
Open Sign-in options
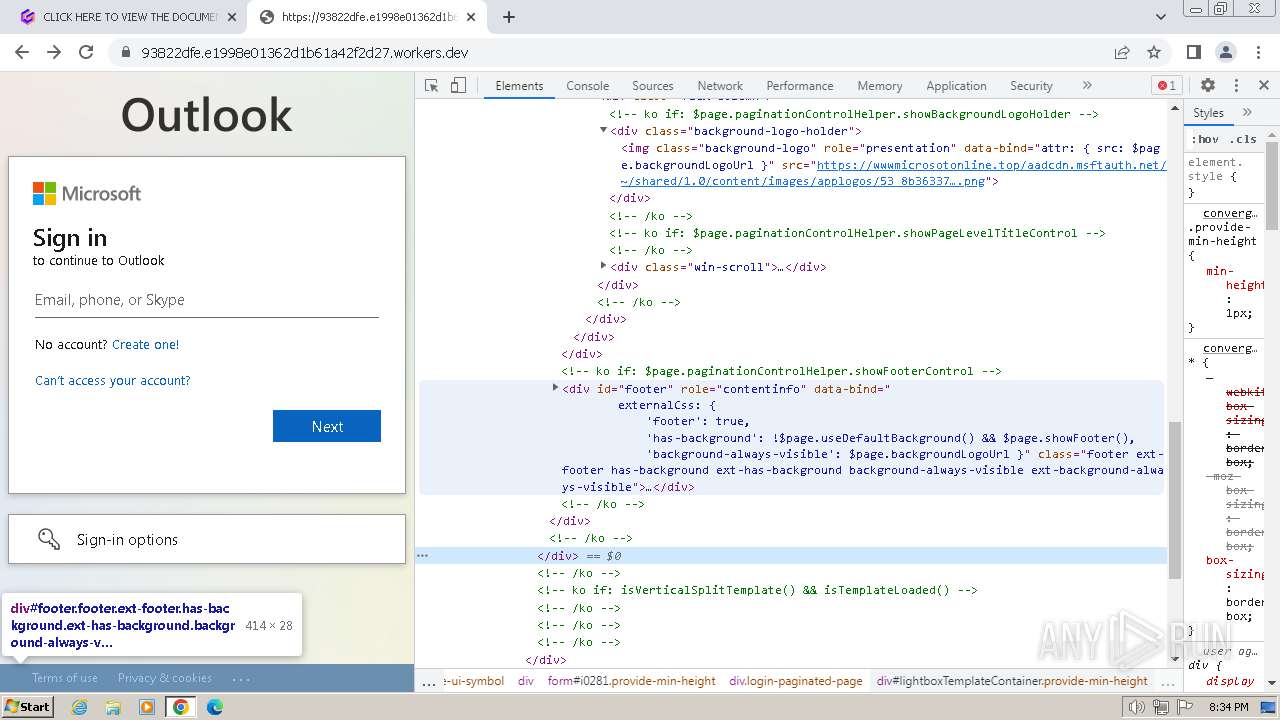click(207, 539)
